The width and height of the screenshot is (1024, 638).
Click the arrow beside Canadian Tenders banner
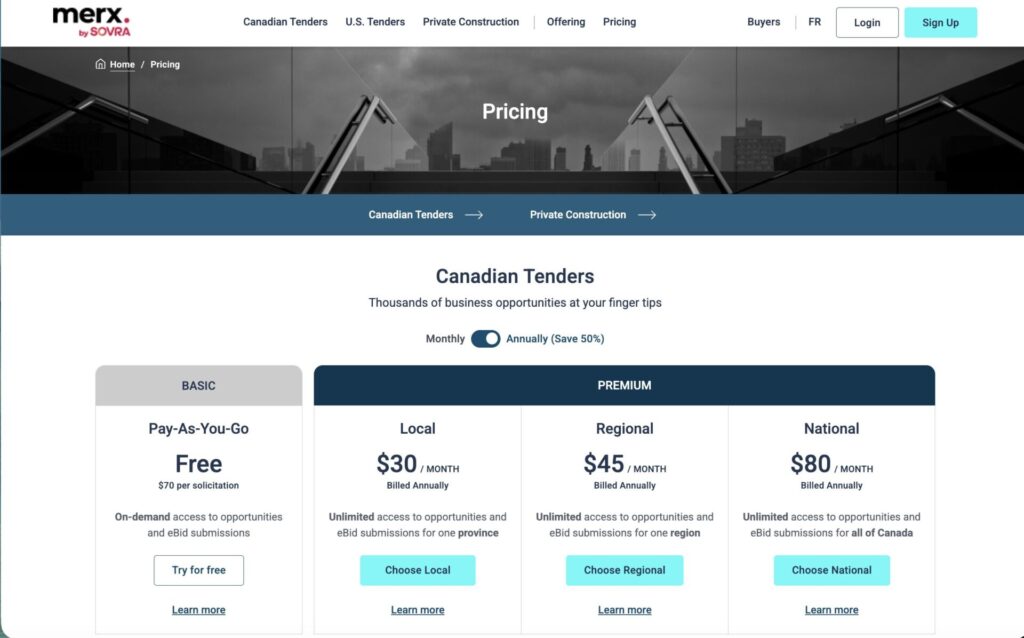coord(477,214)
